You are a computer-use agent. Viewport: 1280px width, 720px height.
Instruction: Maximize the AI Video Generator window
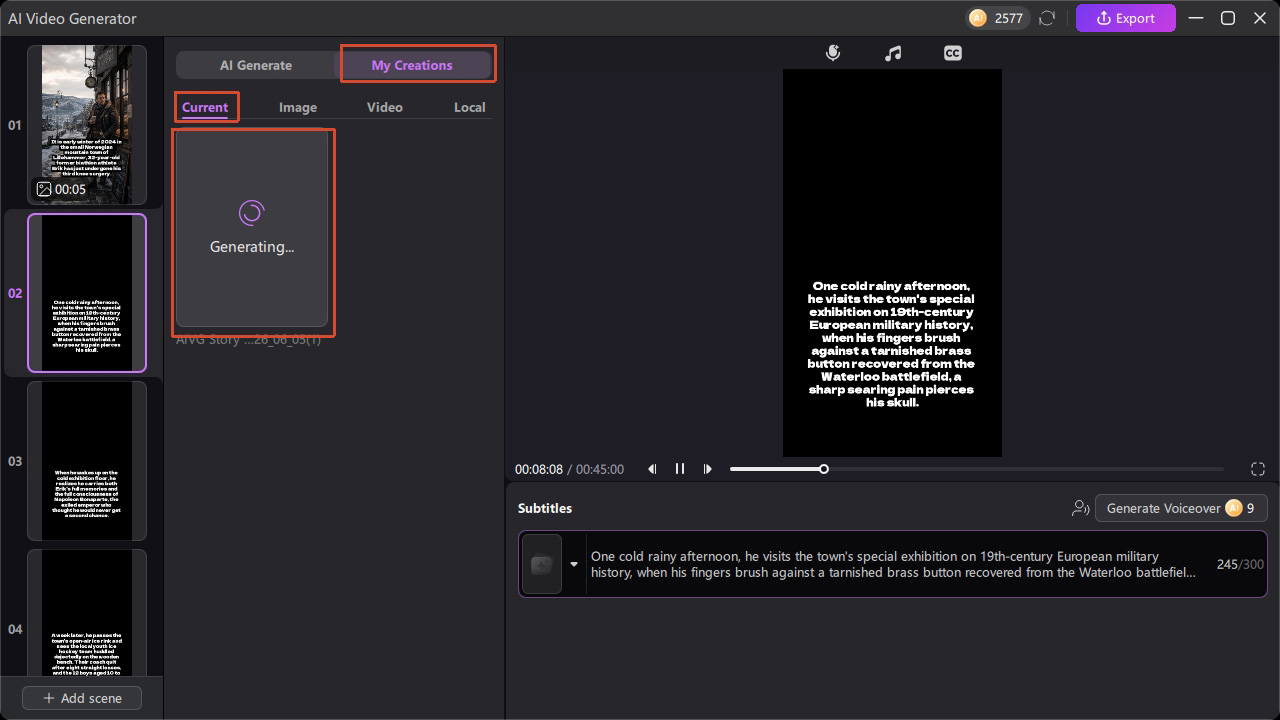coord(1228,18)
